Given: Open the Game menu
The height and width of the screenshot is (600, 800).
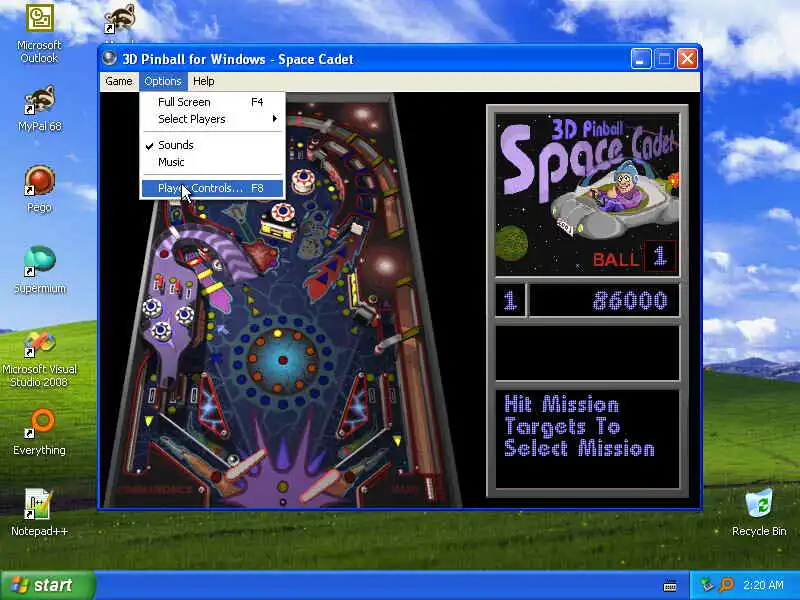Looking at the screenshot, I should 118,81.
